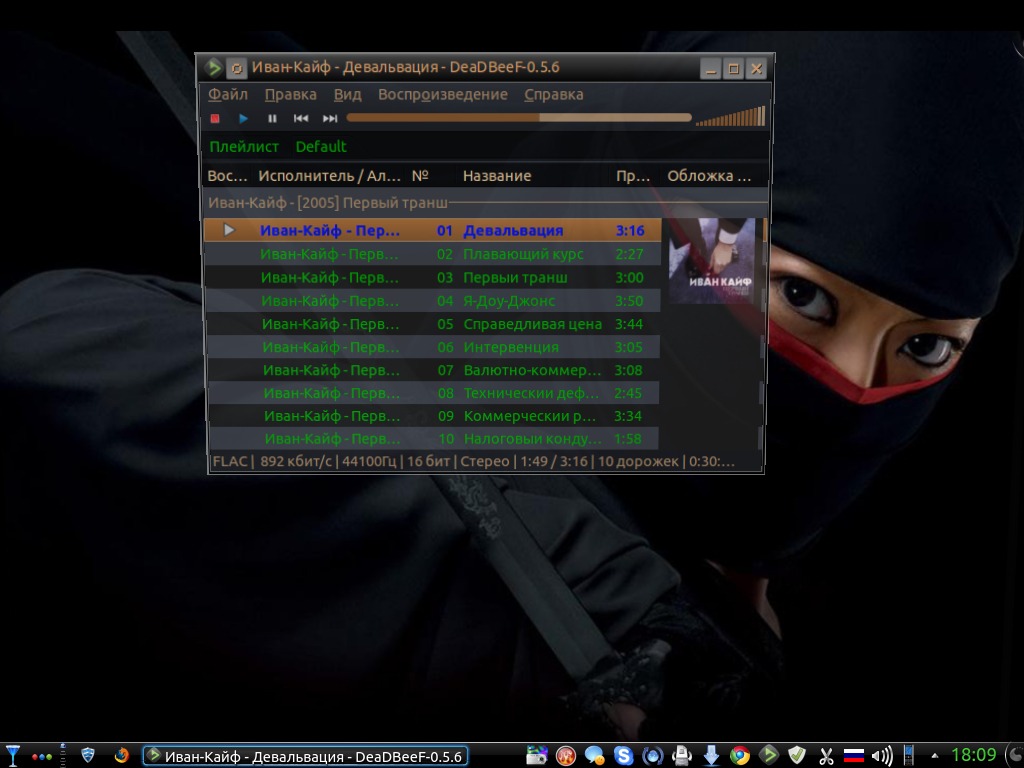Click the round blue tray icon beside Skype
The width and height of the screenshot is (1024, 768).
click(x=652, y=756)
